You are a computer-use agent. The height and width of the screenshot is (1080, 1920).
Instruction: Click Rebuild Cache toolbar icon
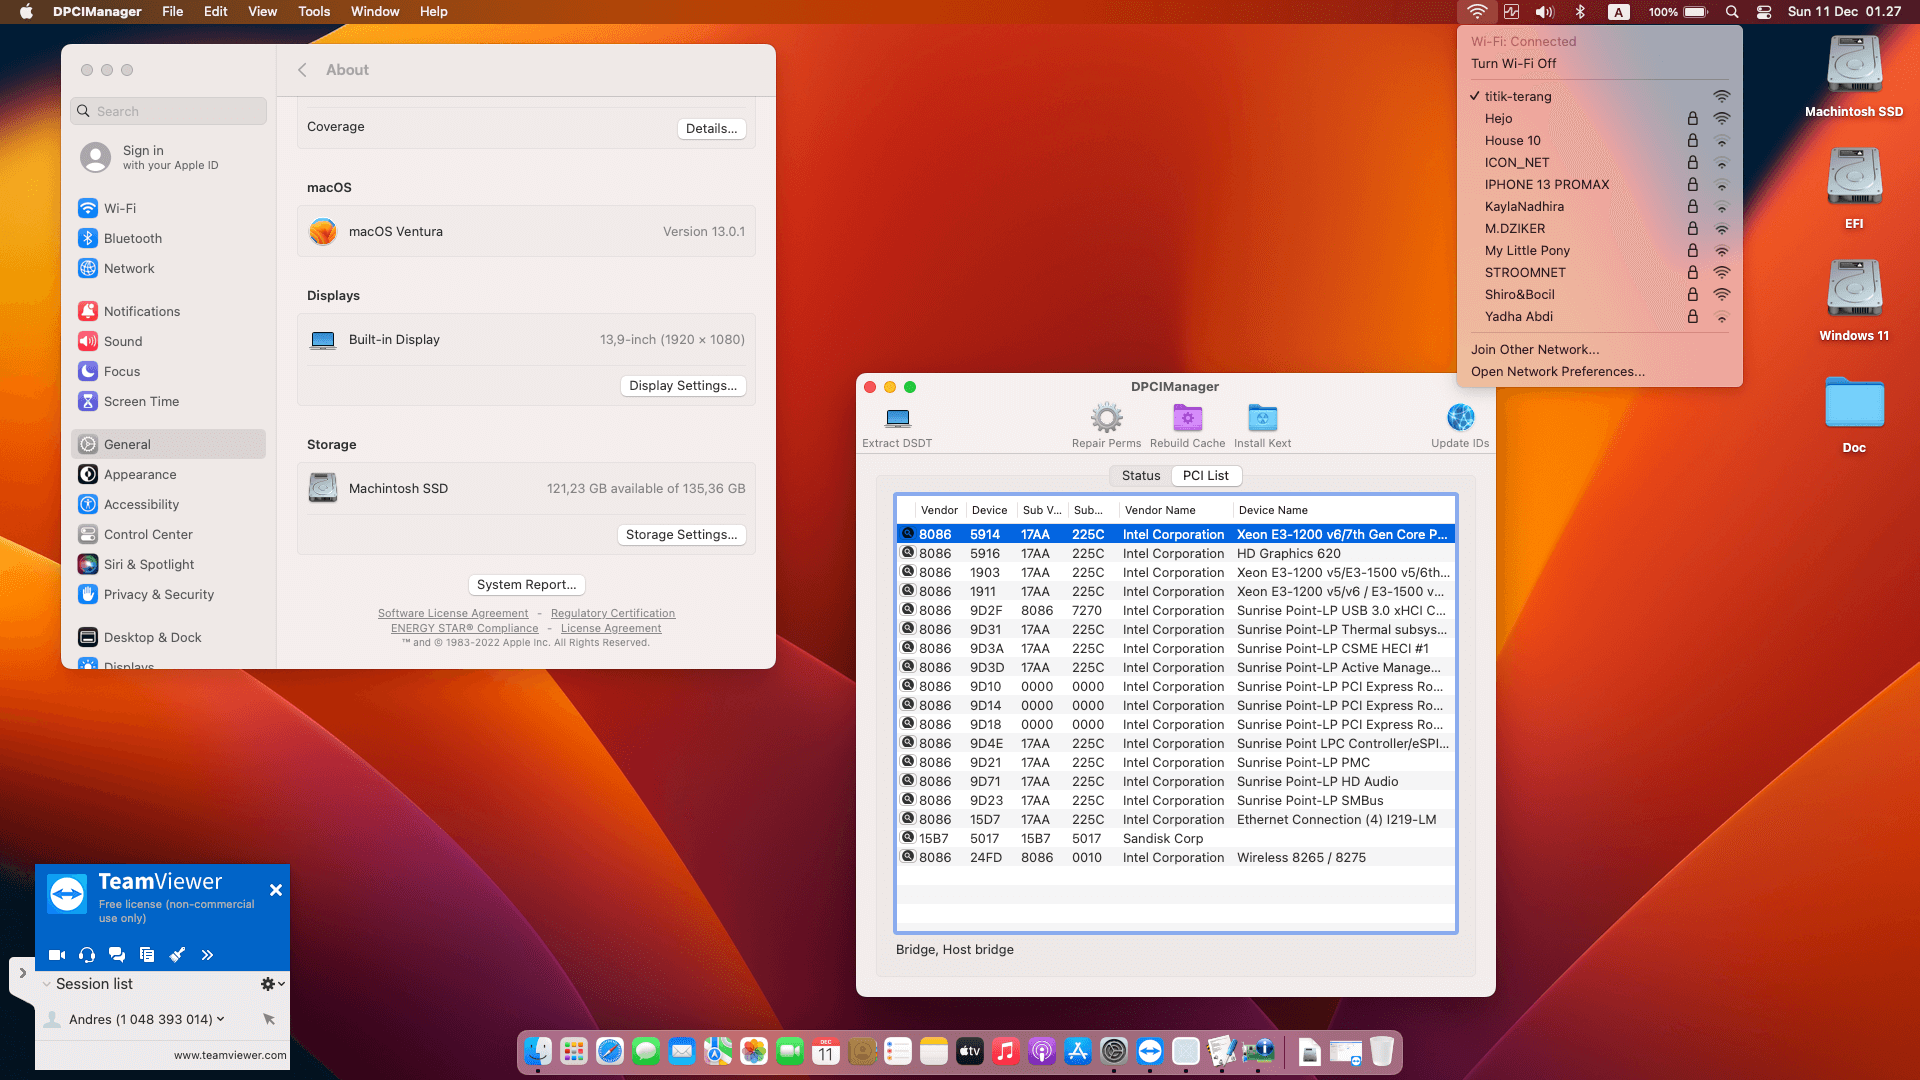coord(1187,417)
